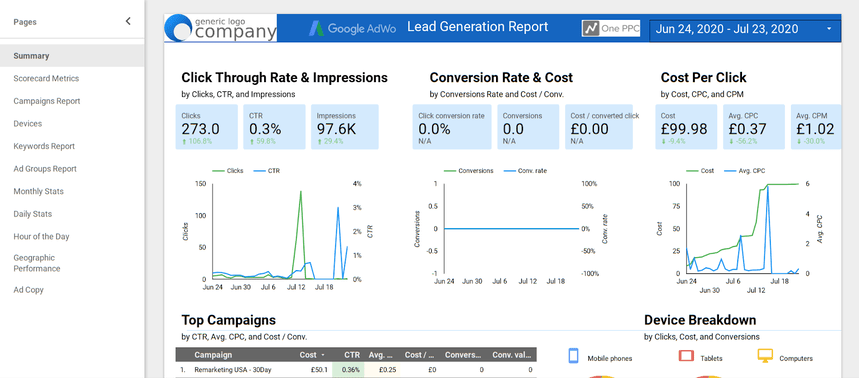Select the Ad Copy page

click(28, 290)
